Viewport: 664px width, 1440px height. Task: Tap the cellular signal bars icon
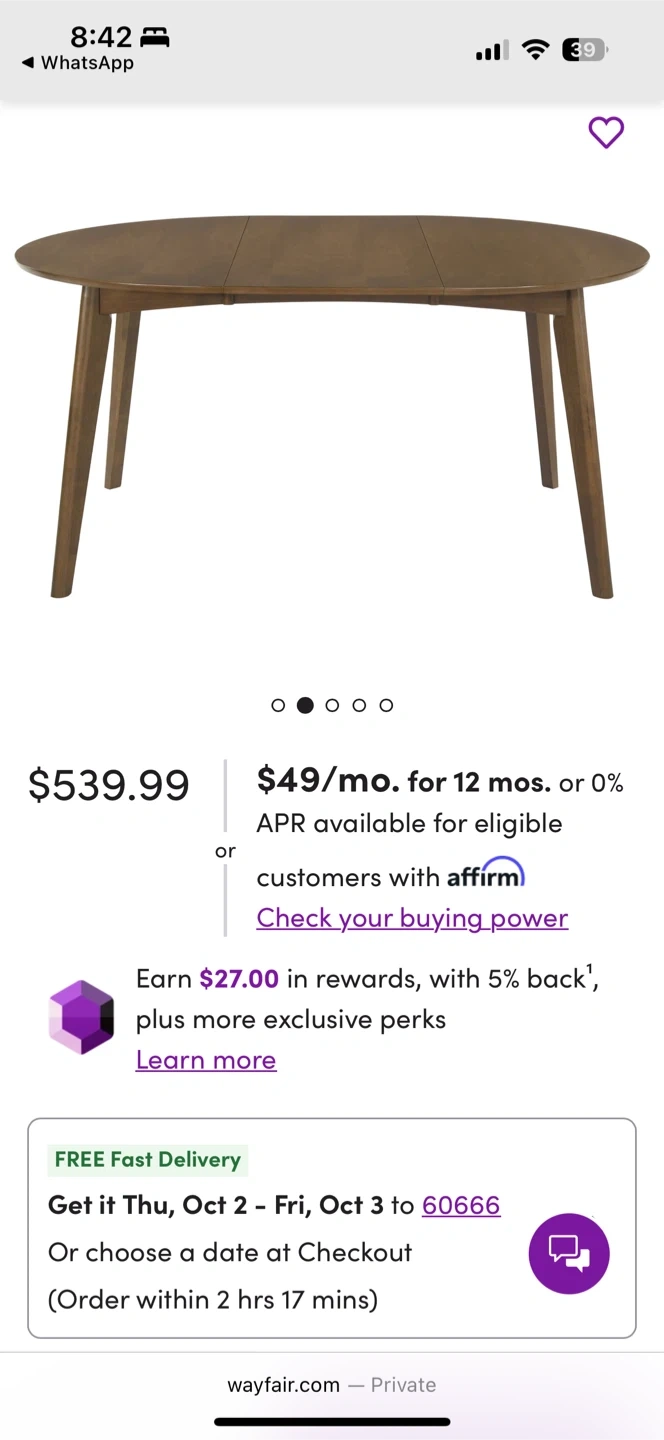point(491,50)
